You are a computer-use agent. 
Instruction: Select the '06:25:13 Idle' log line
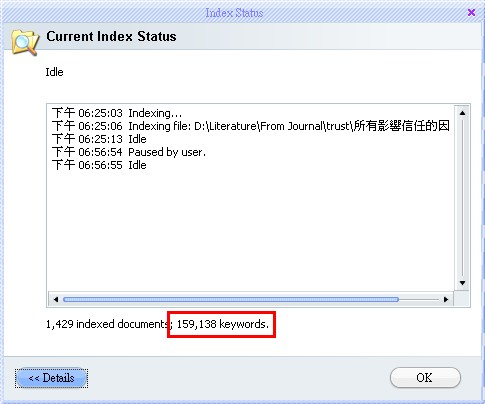tap(99, 139)
